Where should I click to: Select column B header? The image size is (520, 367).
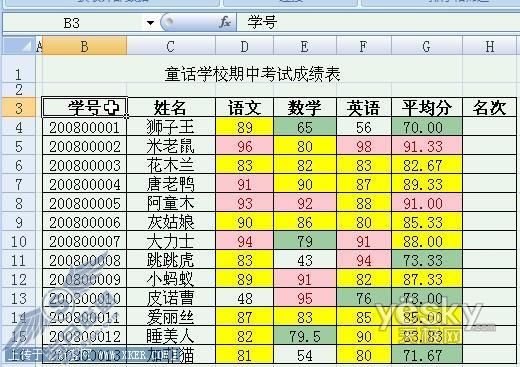tap(85, 46)
